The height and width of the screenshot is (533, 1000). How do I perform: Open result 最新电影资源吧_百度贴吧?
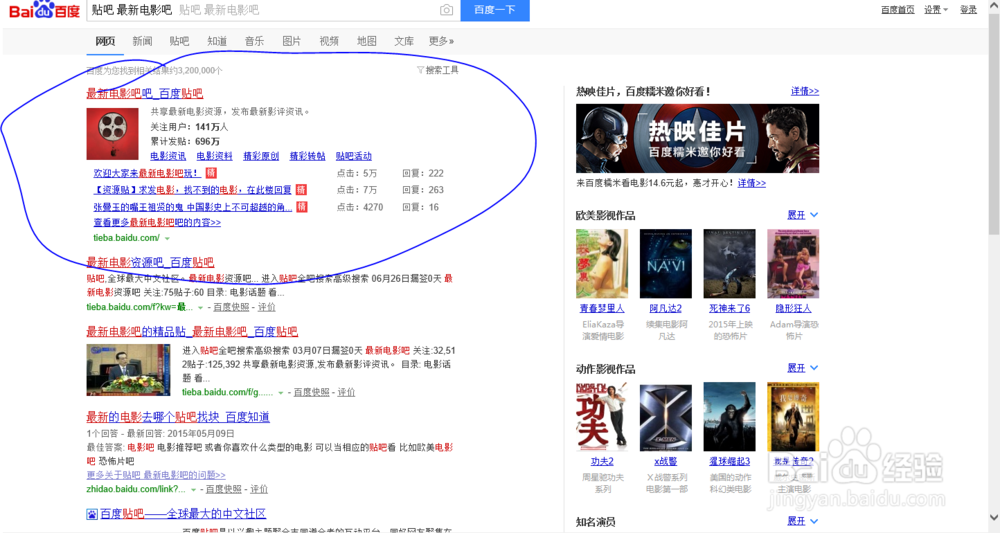coord(150,263)
